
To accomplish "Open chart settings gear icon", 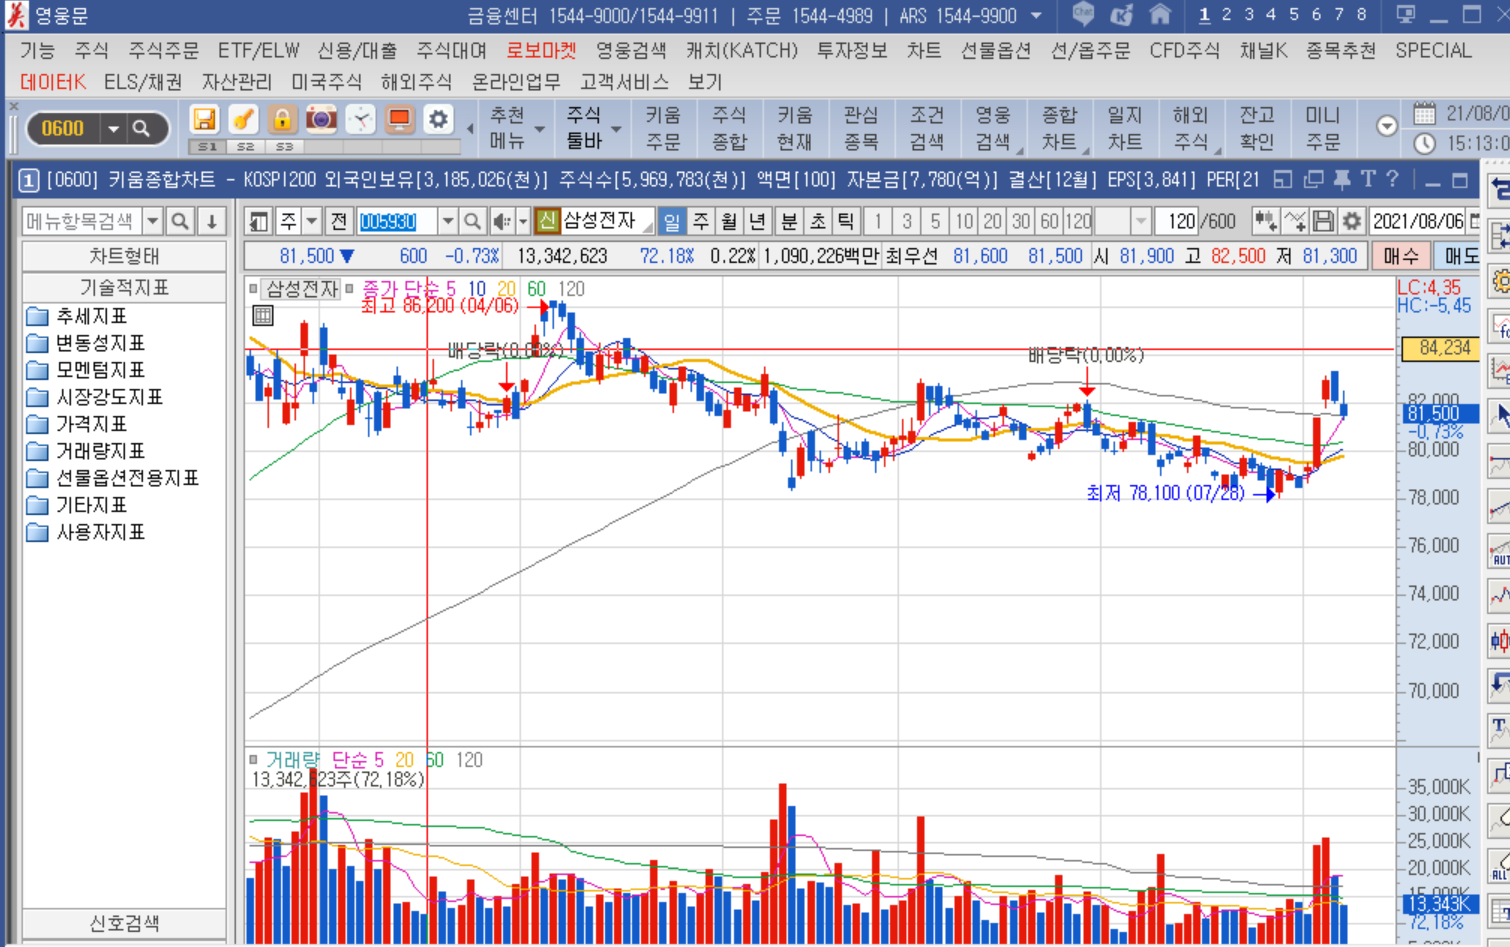I will click(x=1352, y=221).
